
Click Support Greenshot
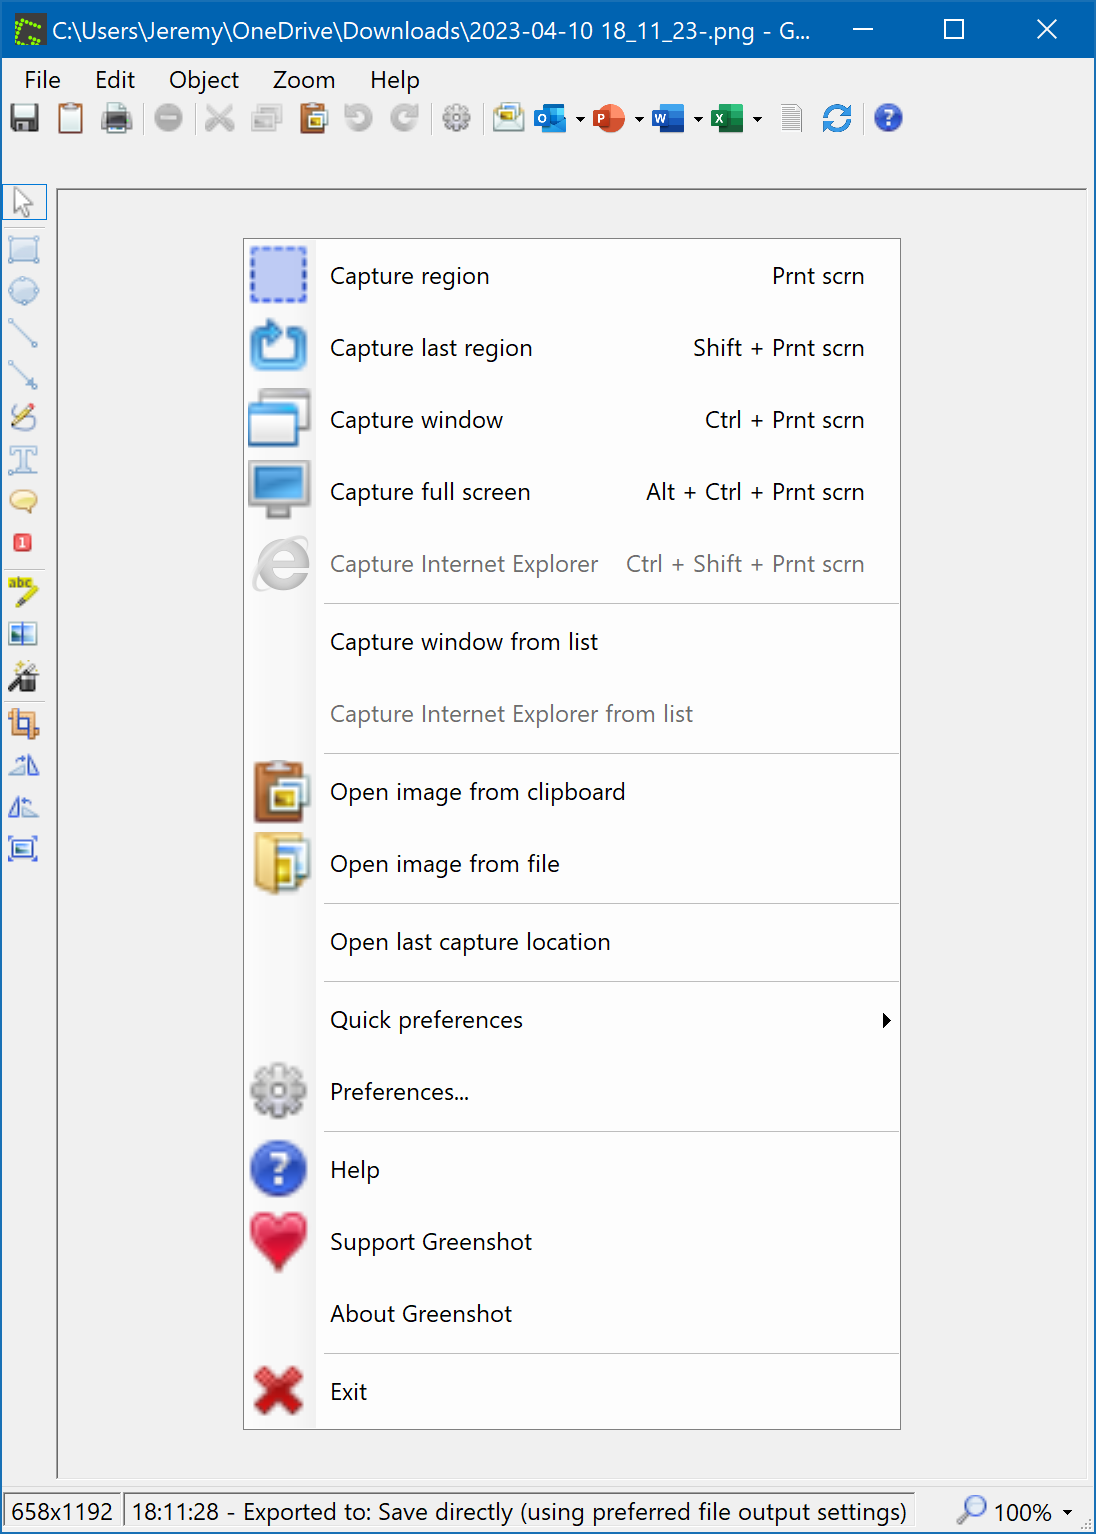(x=430, y=1241)
